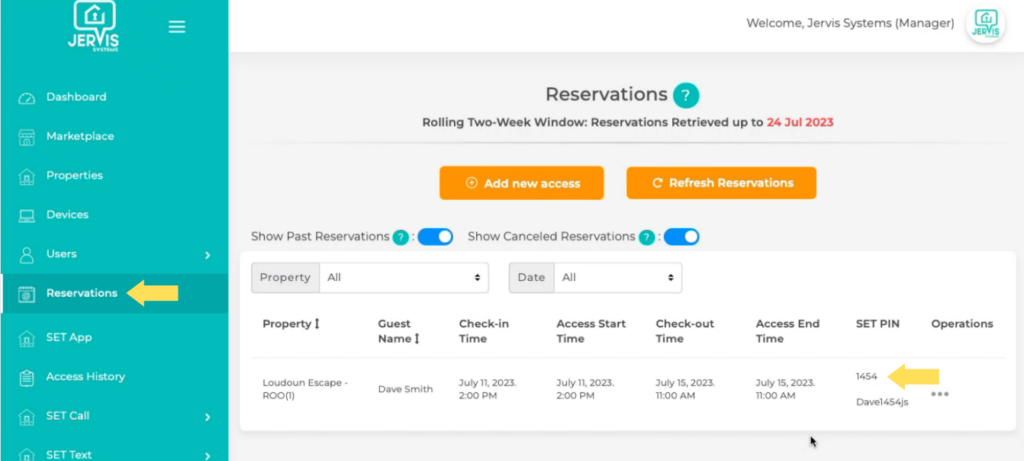Image resolution: width=1024 pixels, height=461 pixels.
Task: Open the SET App menu item
Action: click(x=68, y=337)
